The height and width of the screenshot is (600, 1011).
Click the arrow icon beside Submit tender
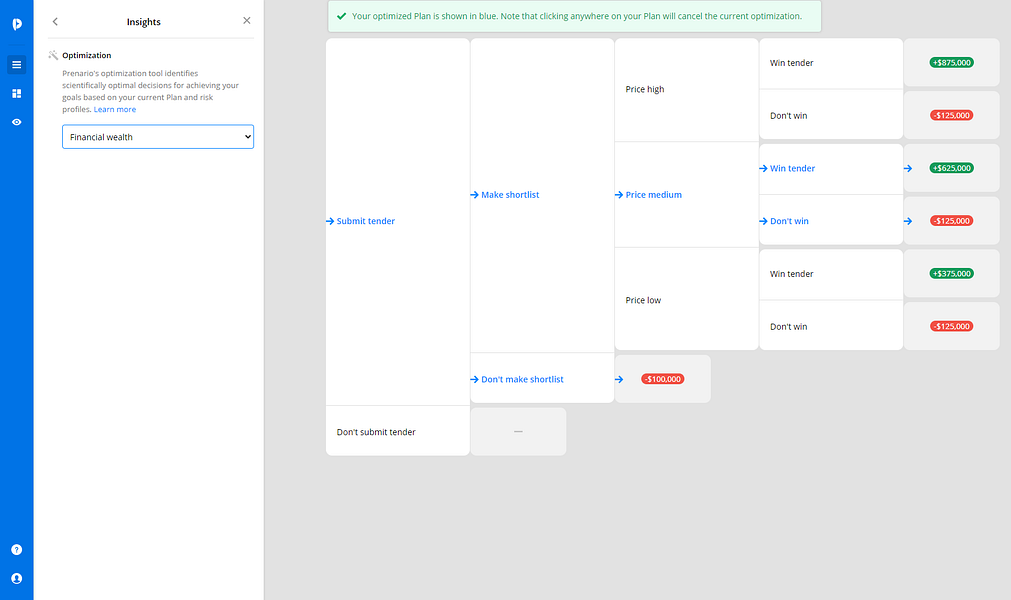coord(330,221)
